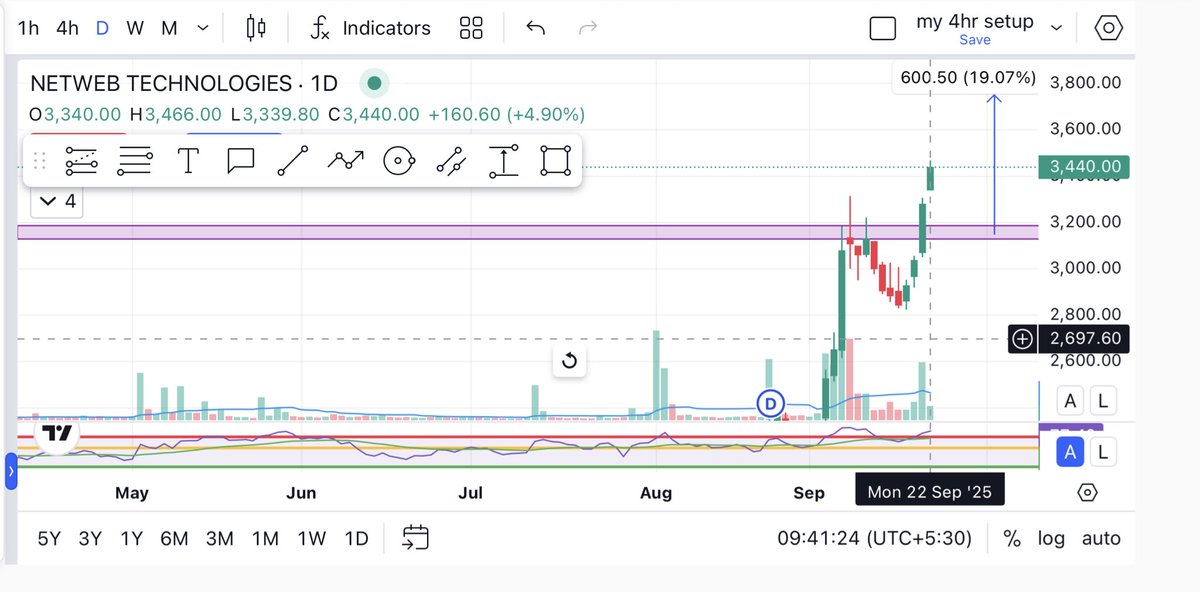The width and height of the screenshot is (1200, 592).
Task: Click the Mon 22 Sep '25 date label
Action: (930, 493)
